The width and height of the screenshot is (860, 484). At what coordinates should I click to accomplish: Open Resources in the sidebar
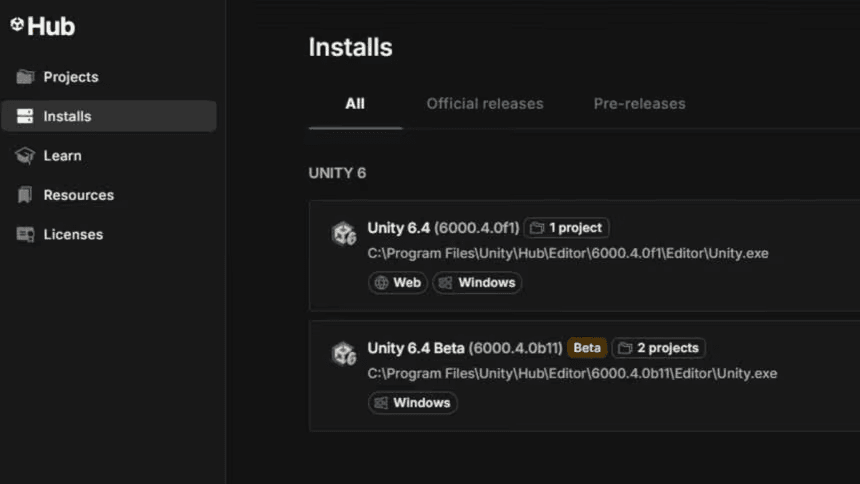click(109, 195)
